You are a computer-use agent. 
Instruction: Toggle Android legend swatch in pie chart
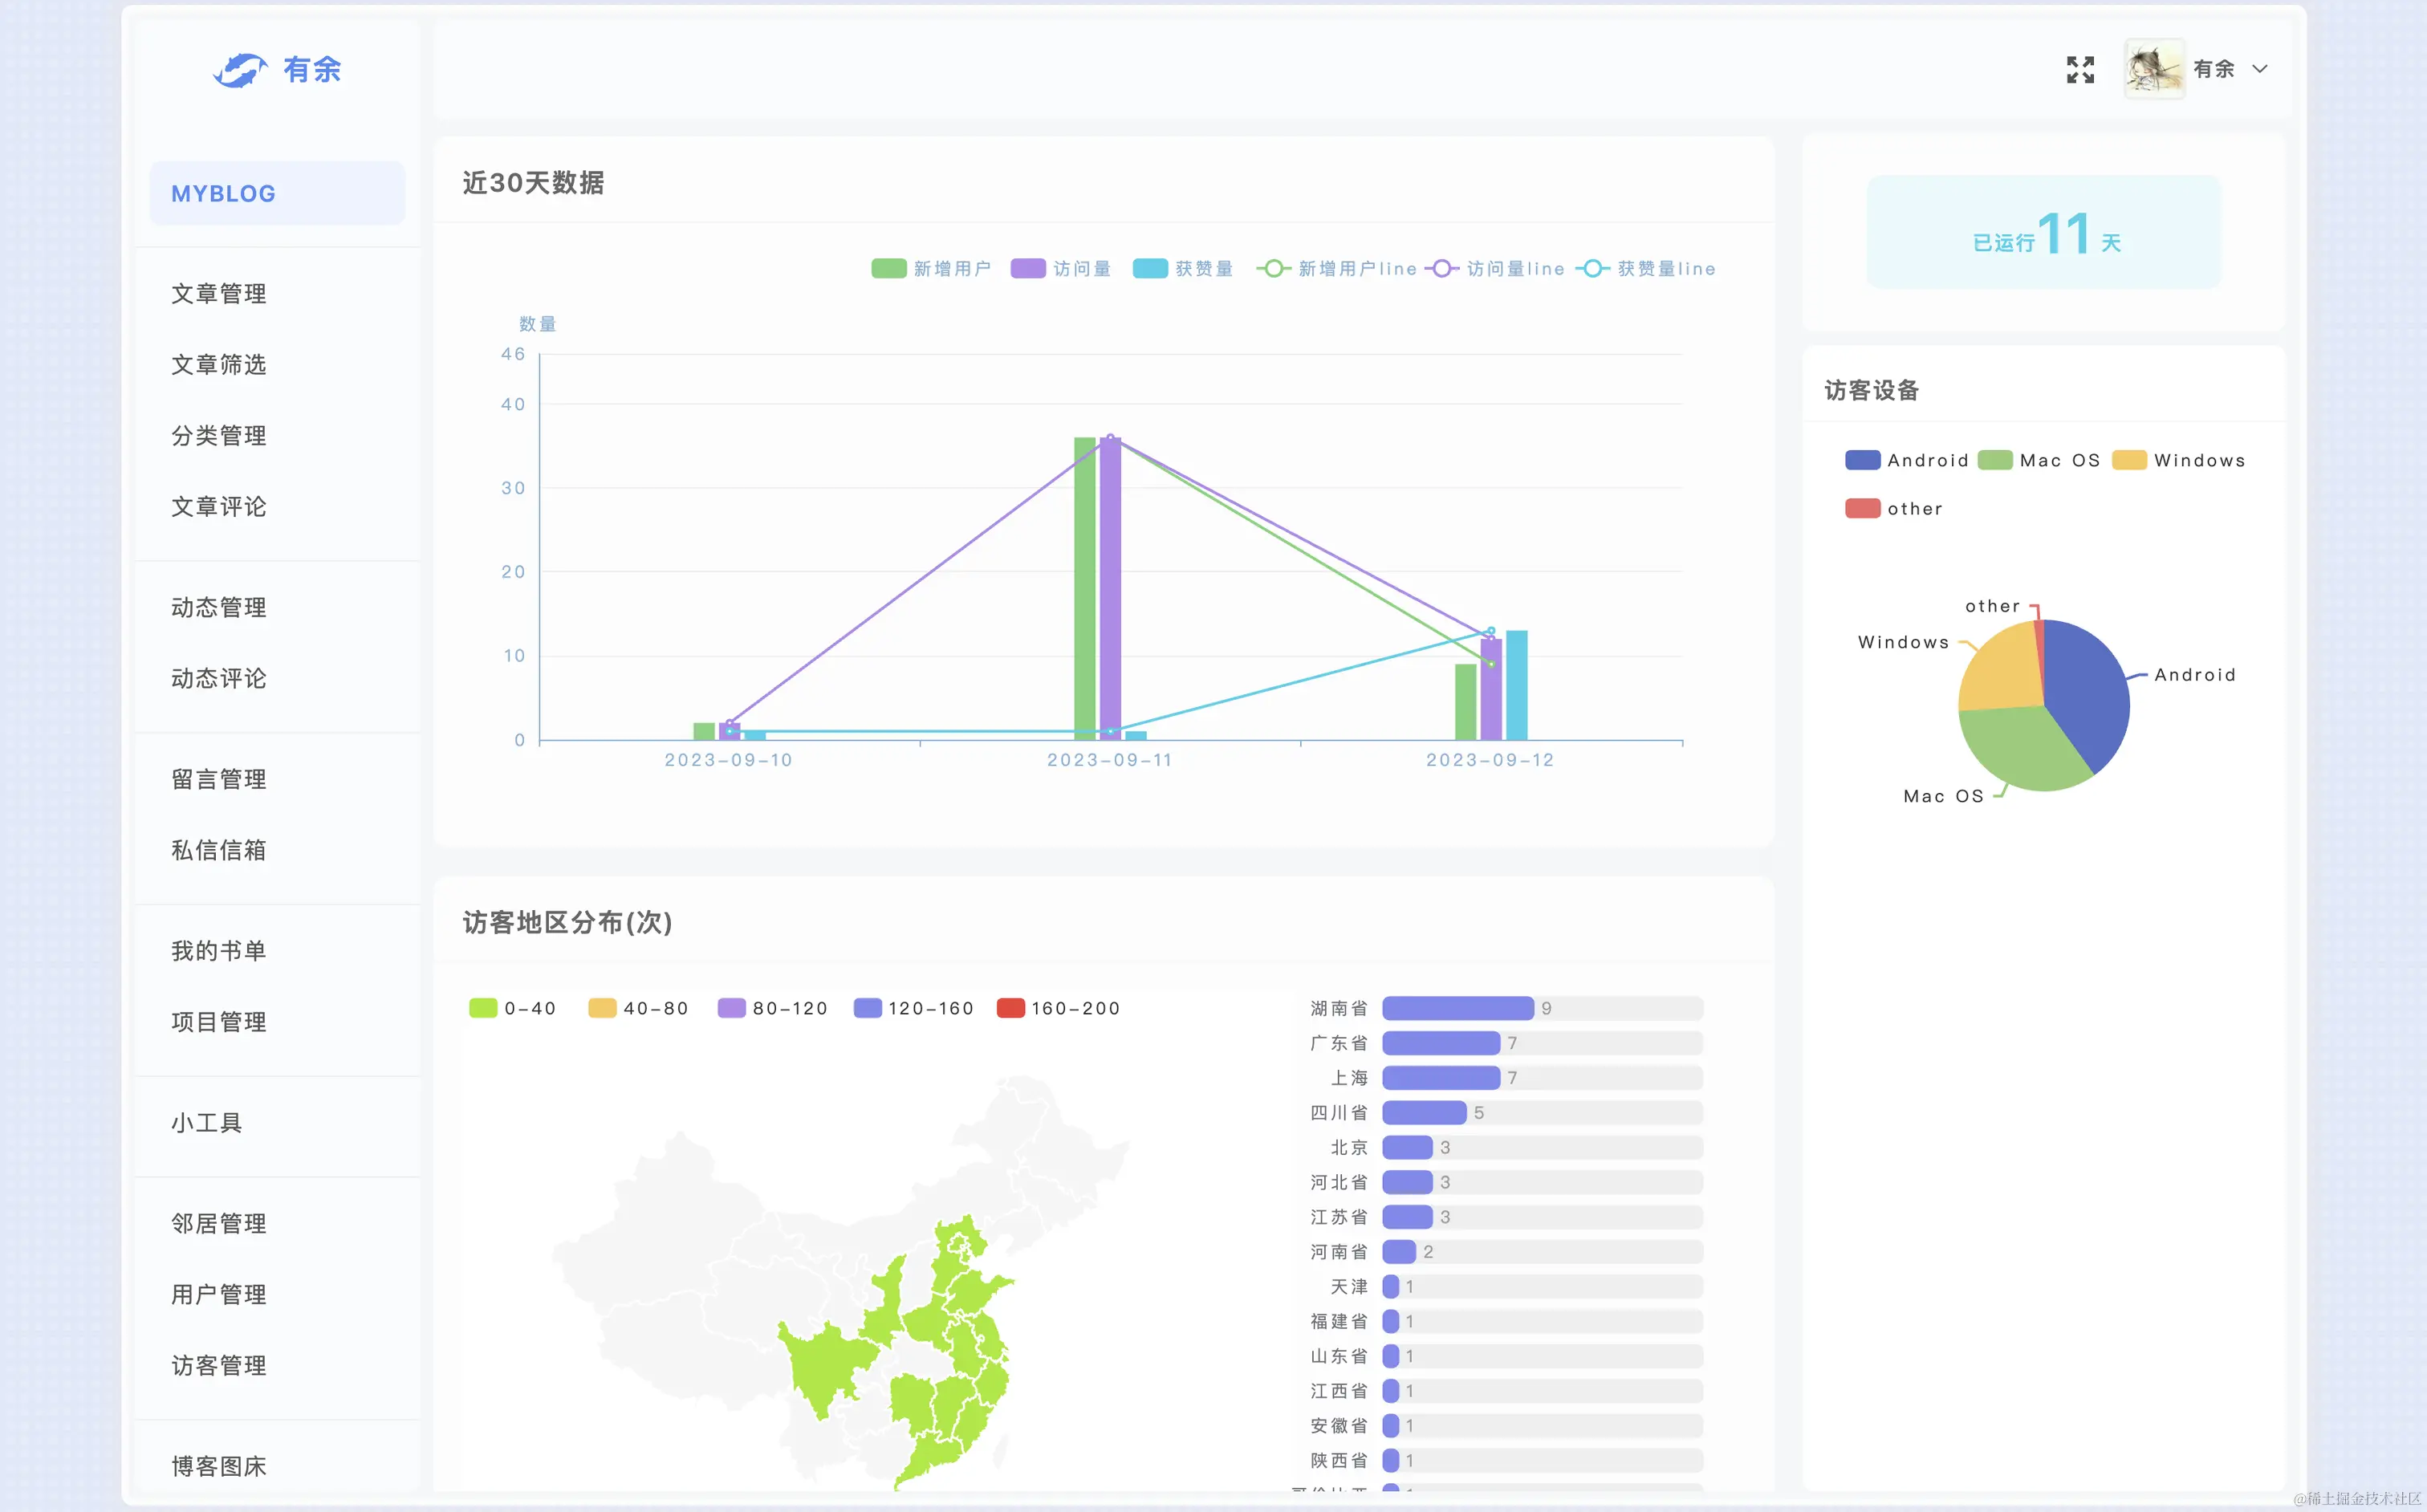(x=1862, y=460)
